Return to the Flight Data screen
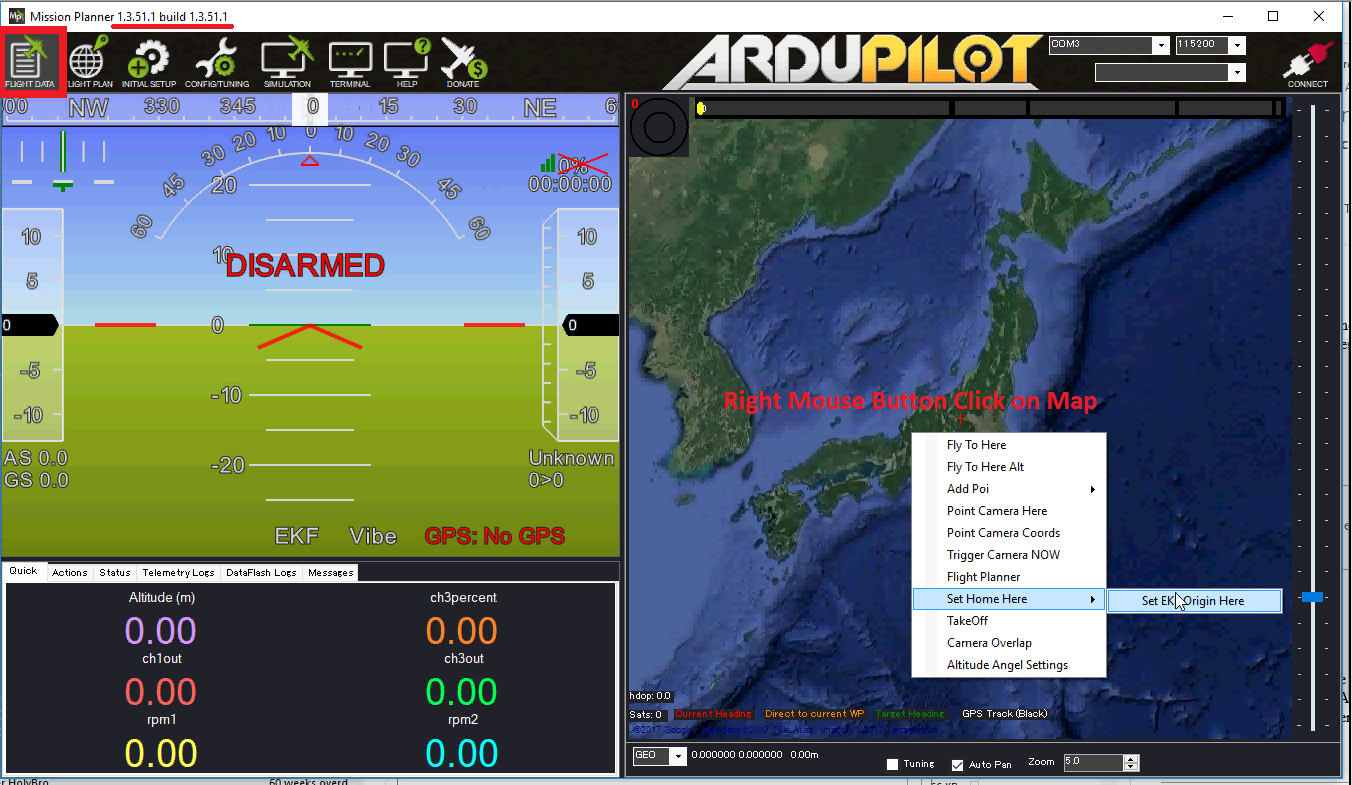Screen dimensions: 1352x785 click(30, 61)
